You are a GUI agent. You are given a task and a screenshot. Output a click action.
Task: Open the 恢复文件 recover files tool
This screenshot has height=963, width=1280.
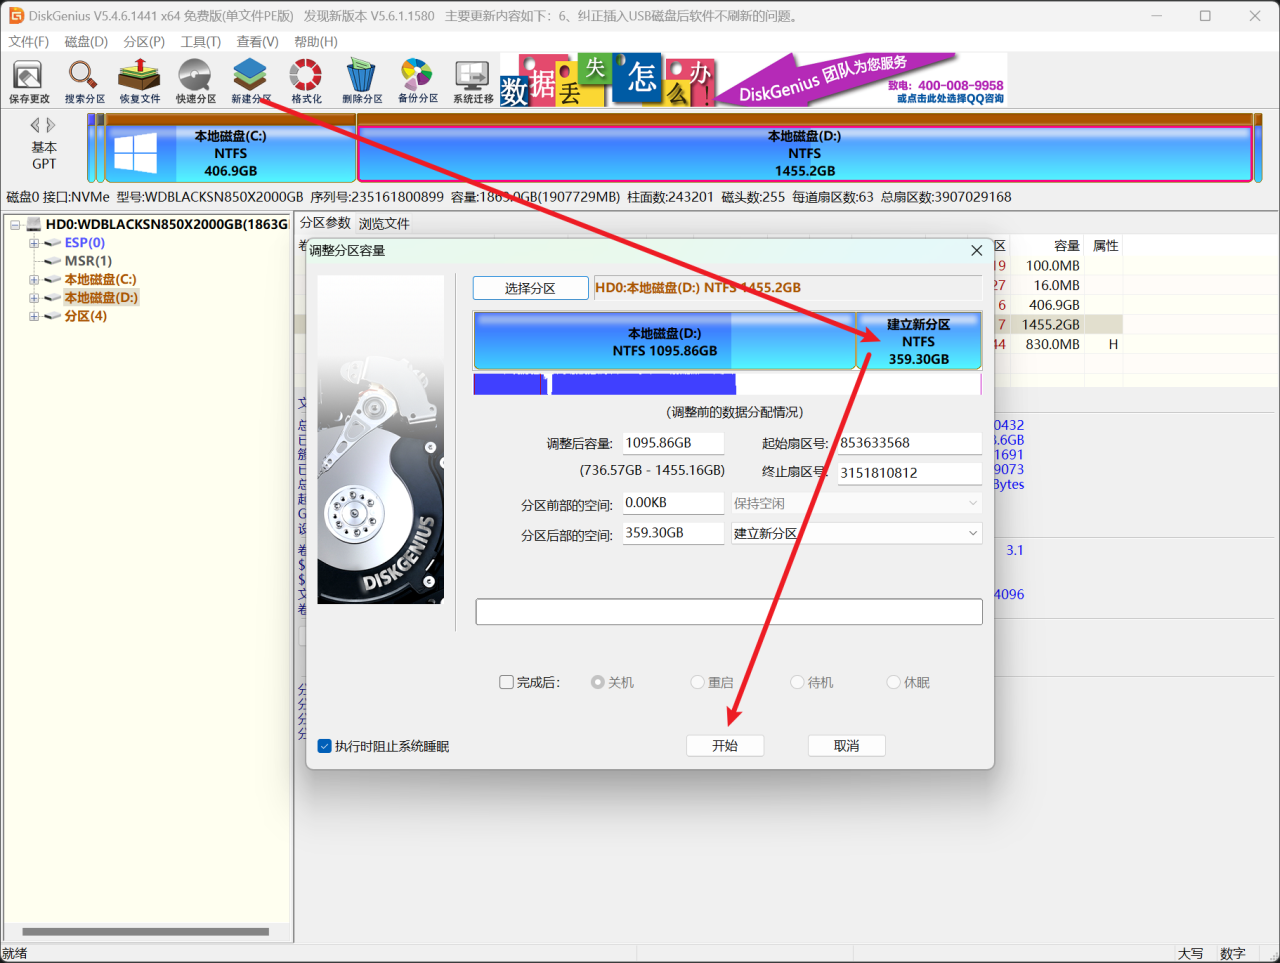[x=139, y=81]
